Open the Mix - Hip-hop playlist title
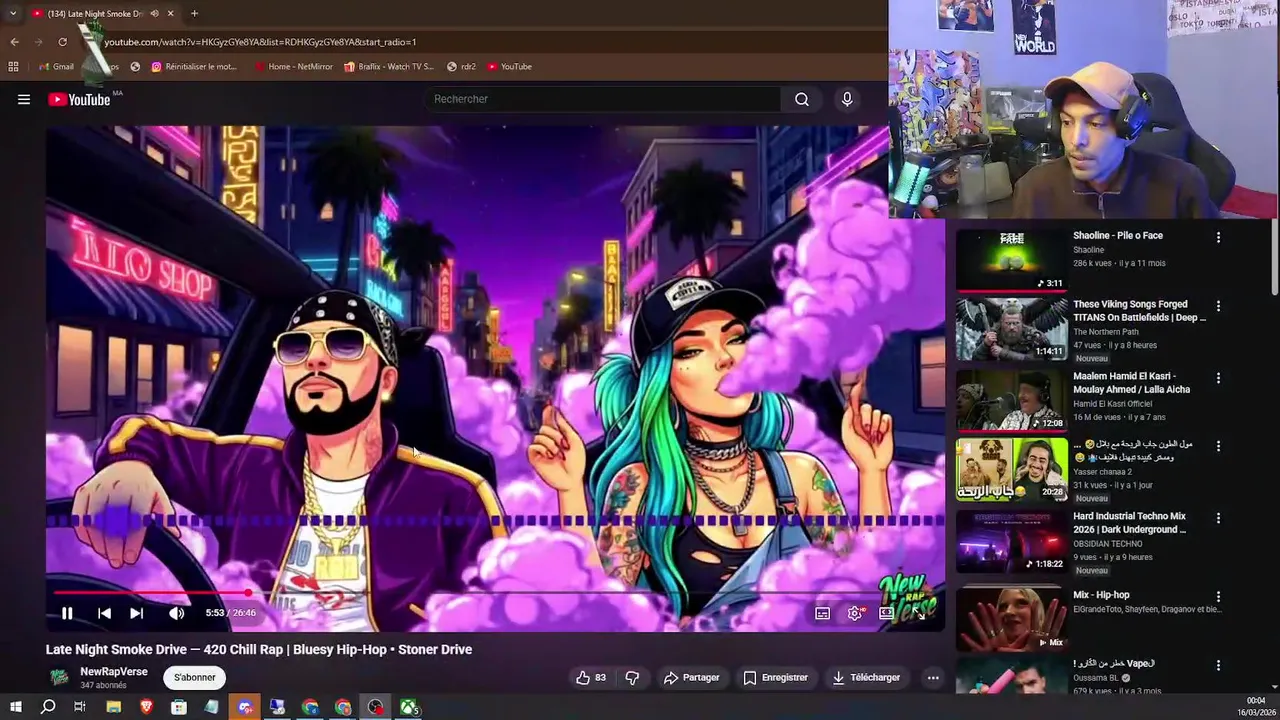 tap(1101, 595)
